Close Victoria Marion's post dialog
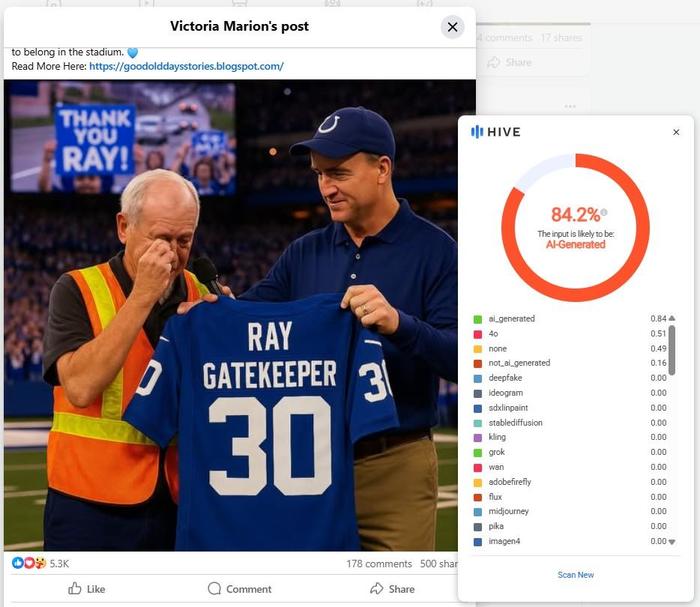 point(452,27)
